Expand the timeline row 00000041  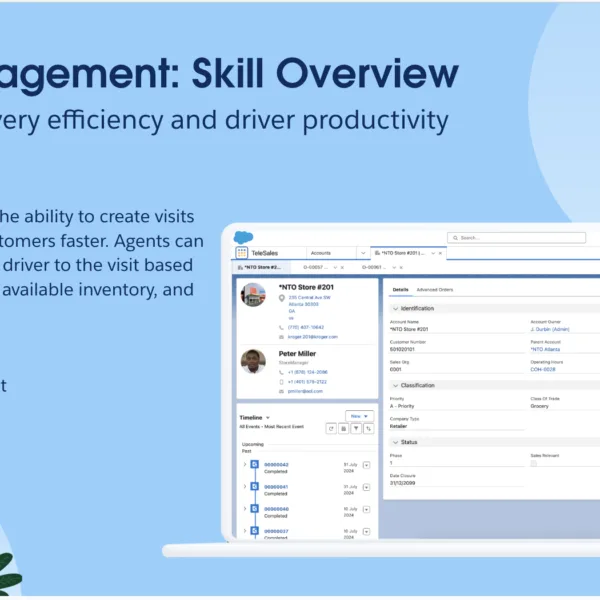(245, 486)
